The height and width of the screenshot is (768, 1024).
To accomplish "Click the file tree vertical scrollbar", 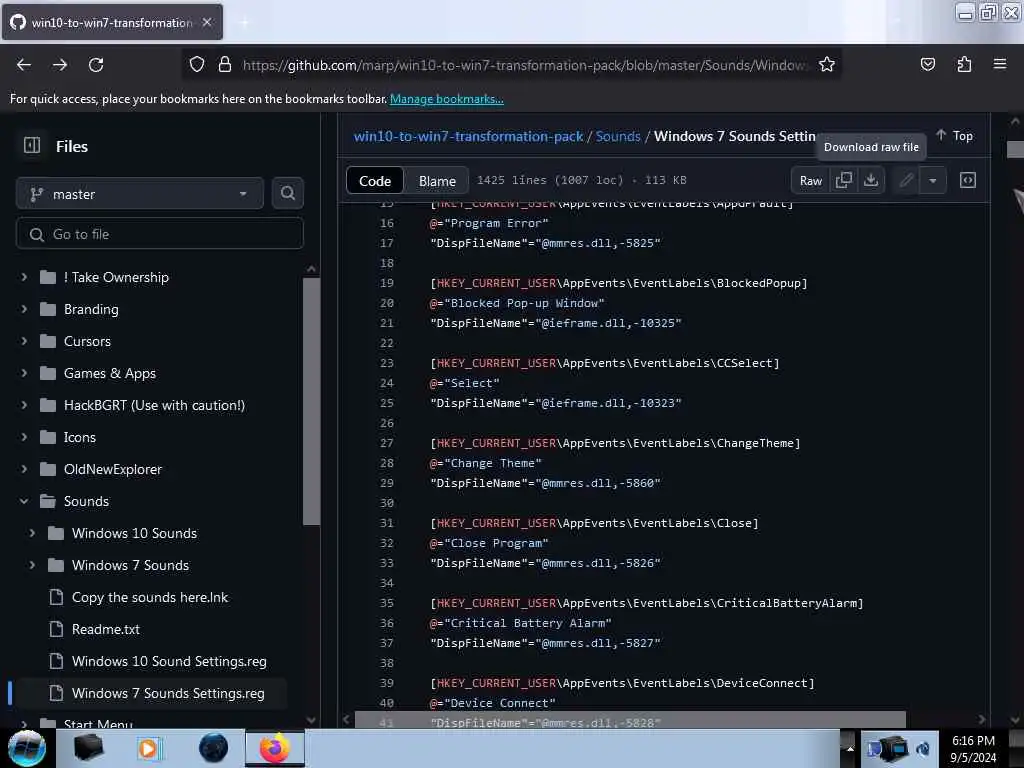I will [x=312, y=402].
